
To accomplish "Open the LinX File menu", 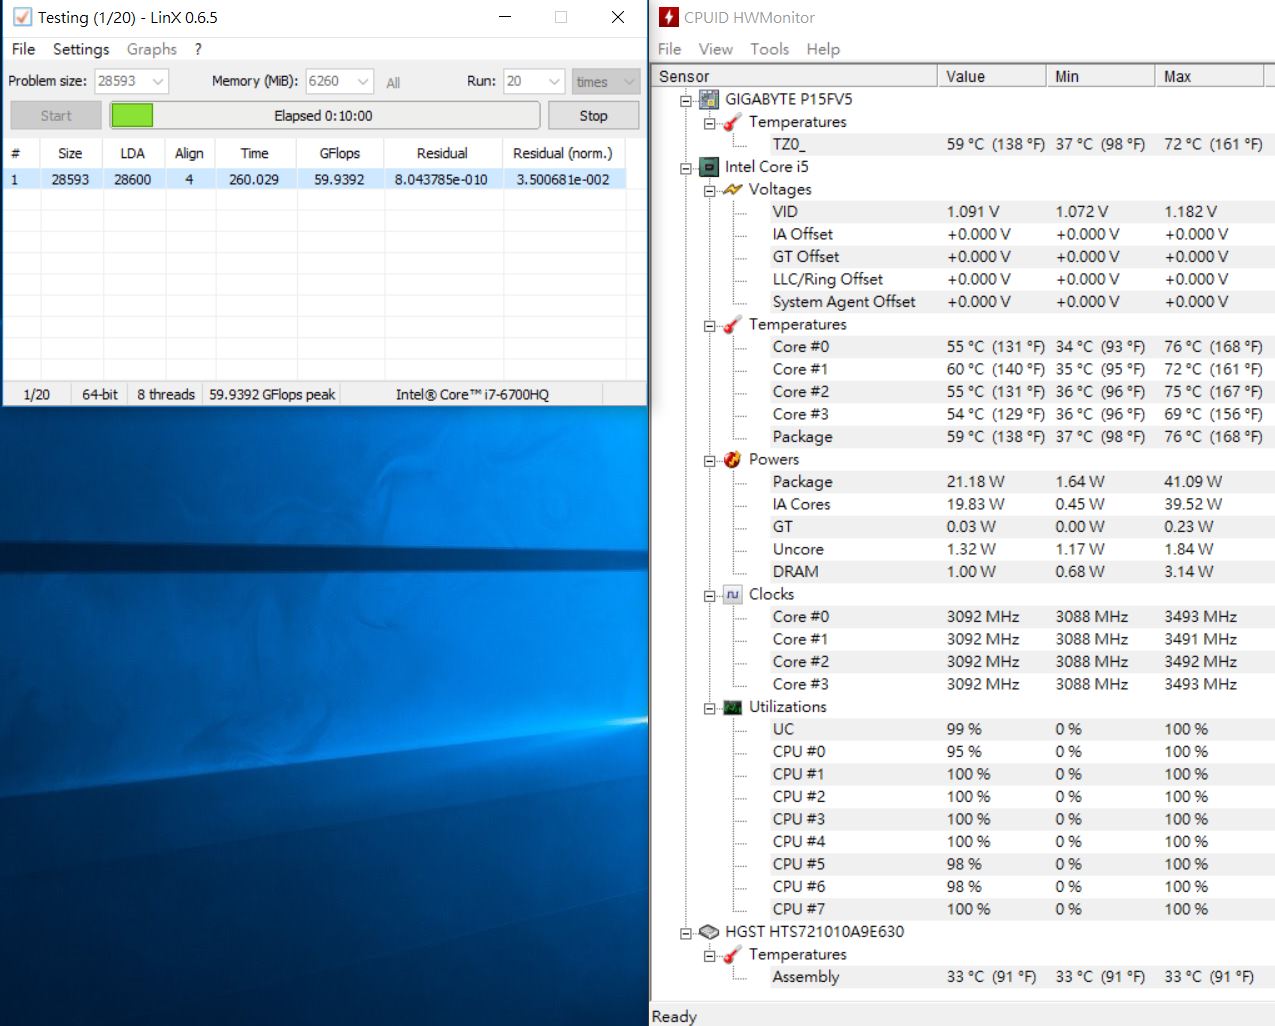I will (23, 49).
